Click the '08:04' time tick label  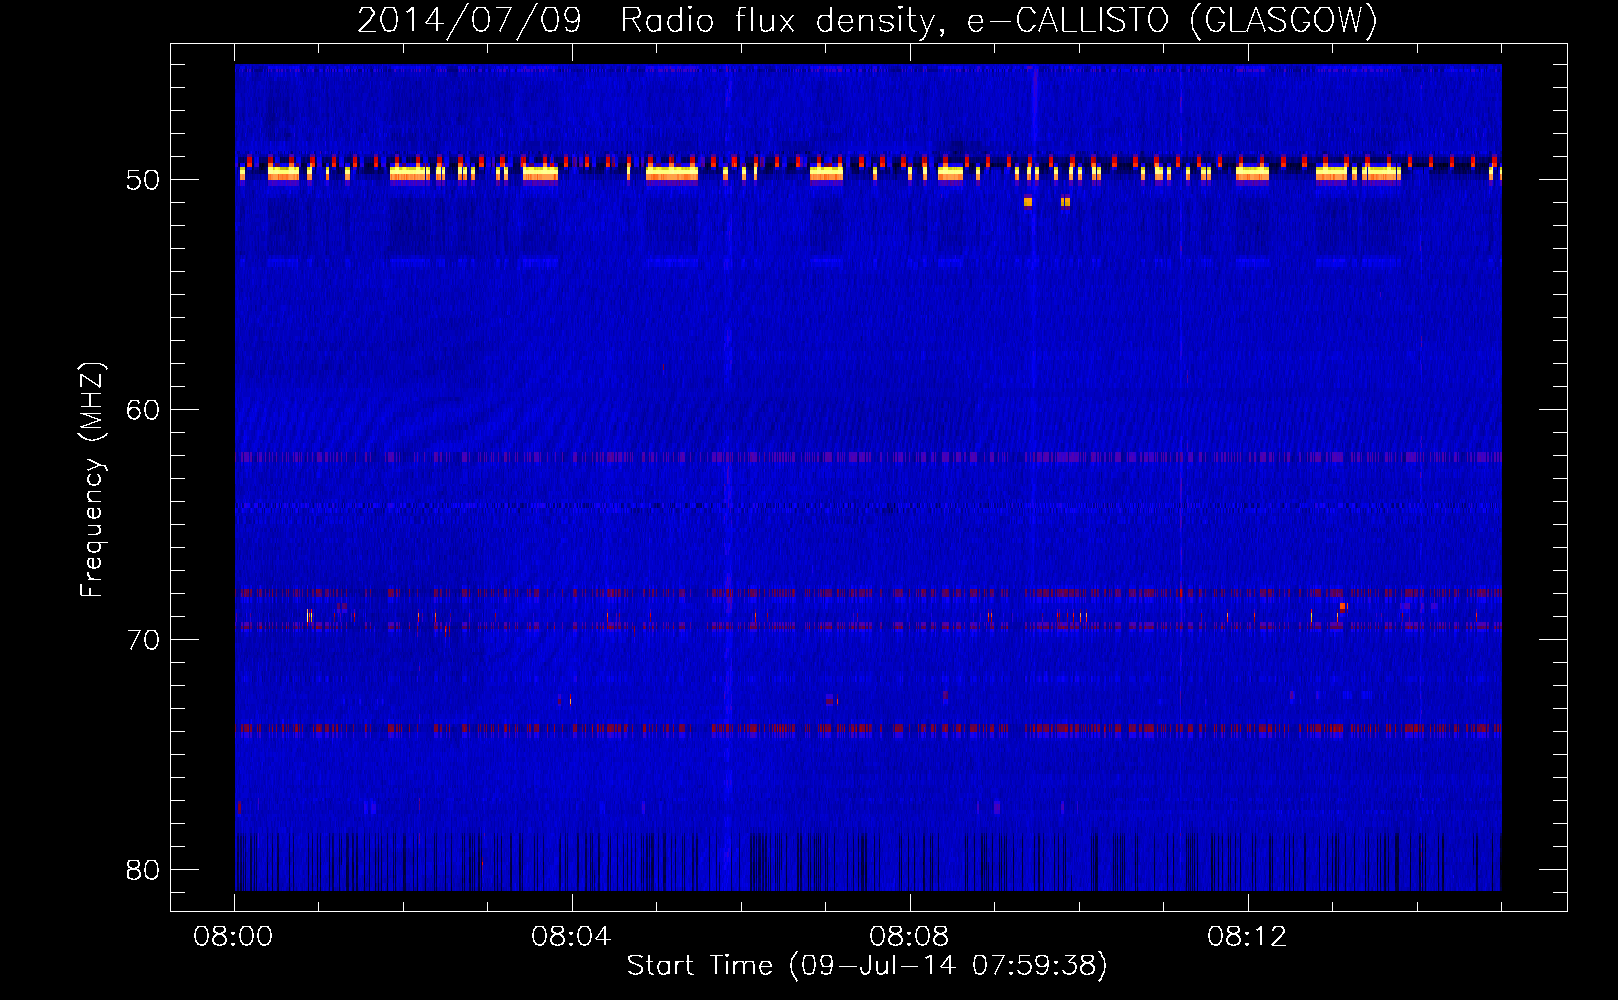pos(571,937)
